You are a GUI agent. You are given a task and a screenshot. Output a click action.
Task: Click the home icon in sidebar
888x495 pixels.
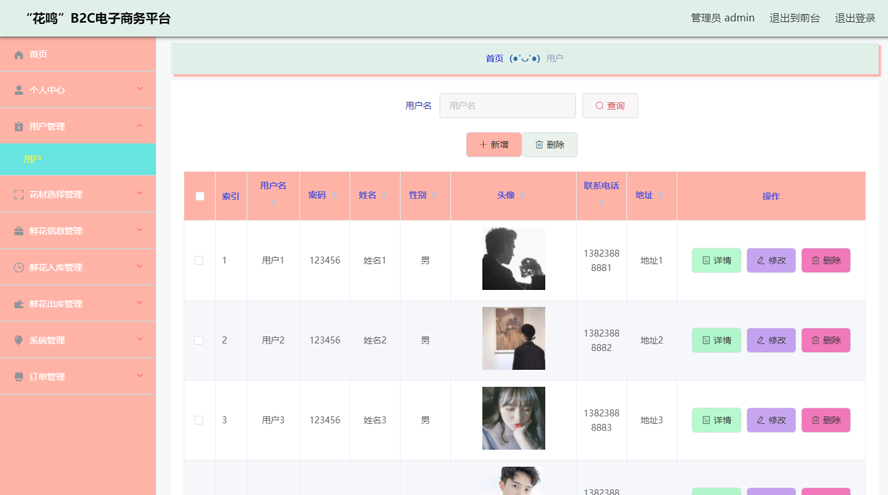18,55
